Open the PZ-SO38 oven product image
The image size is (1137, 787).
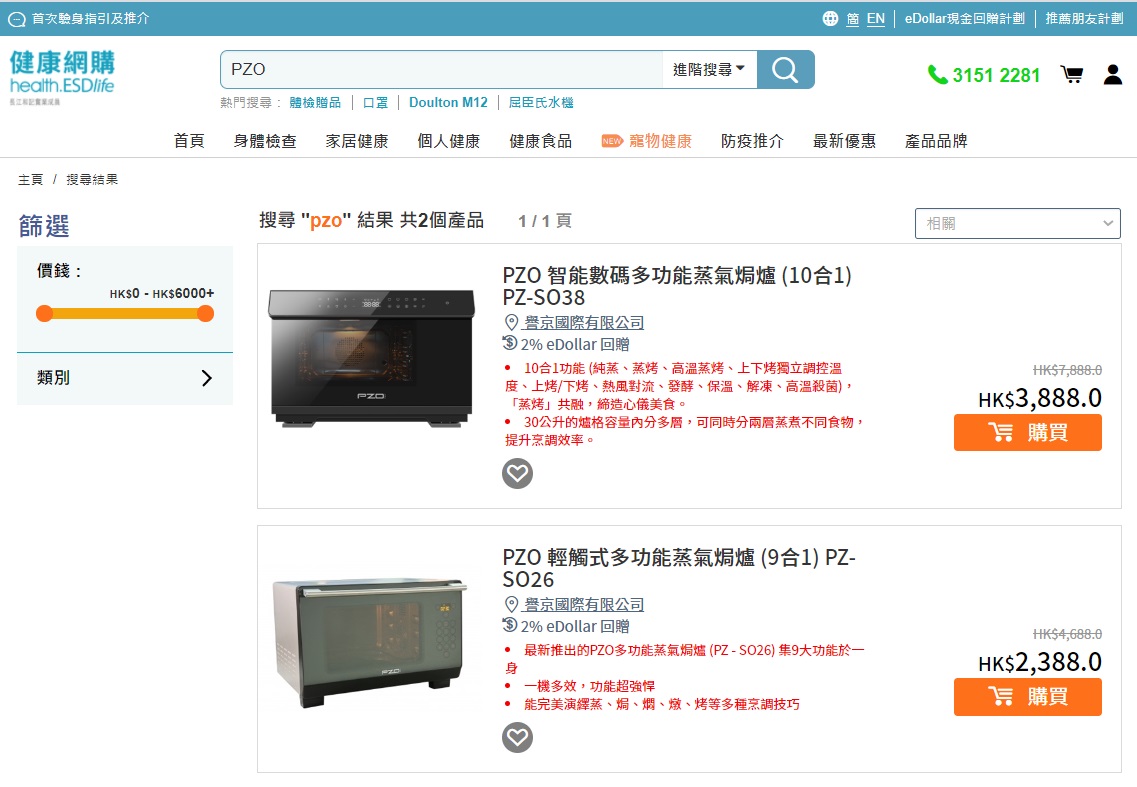pyautogui.click(x=372, y=358)
